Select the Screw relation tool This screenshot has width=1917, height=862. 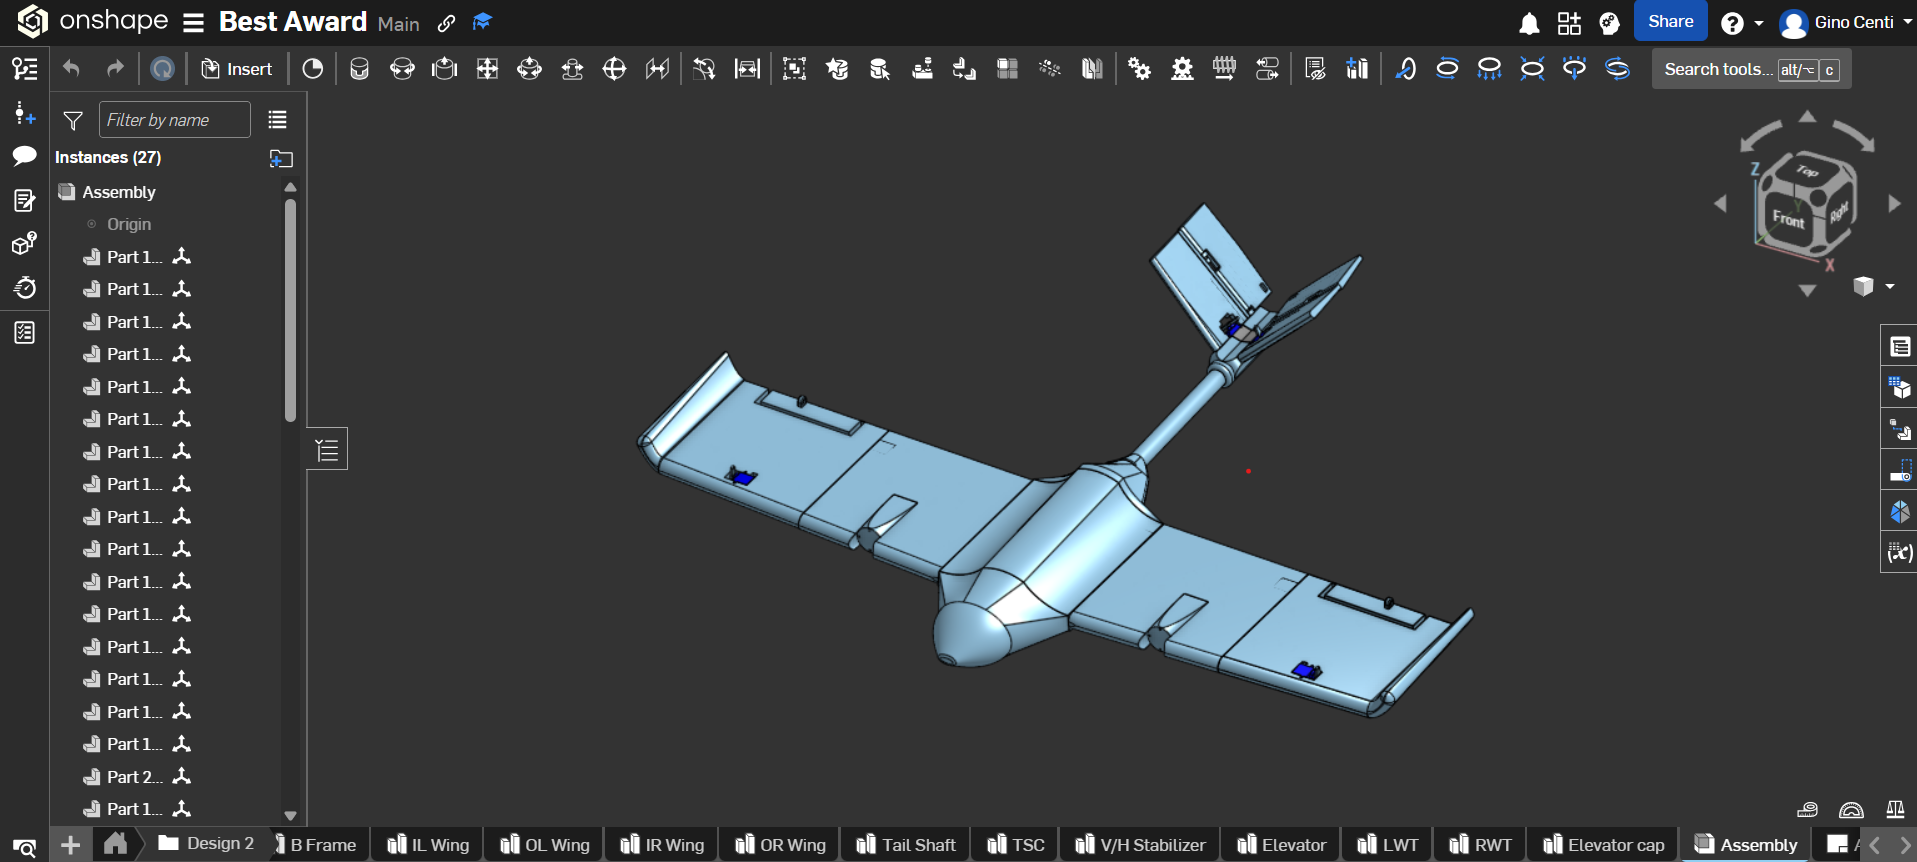click(1224, 69)
